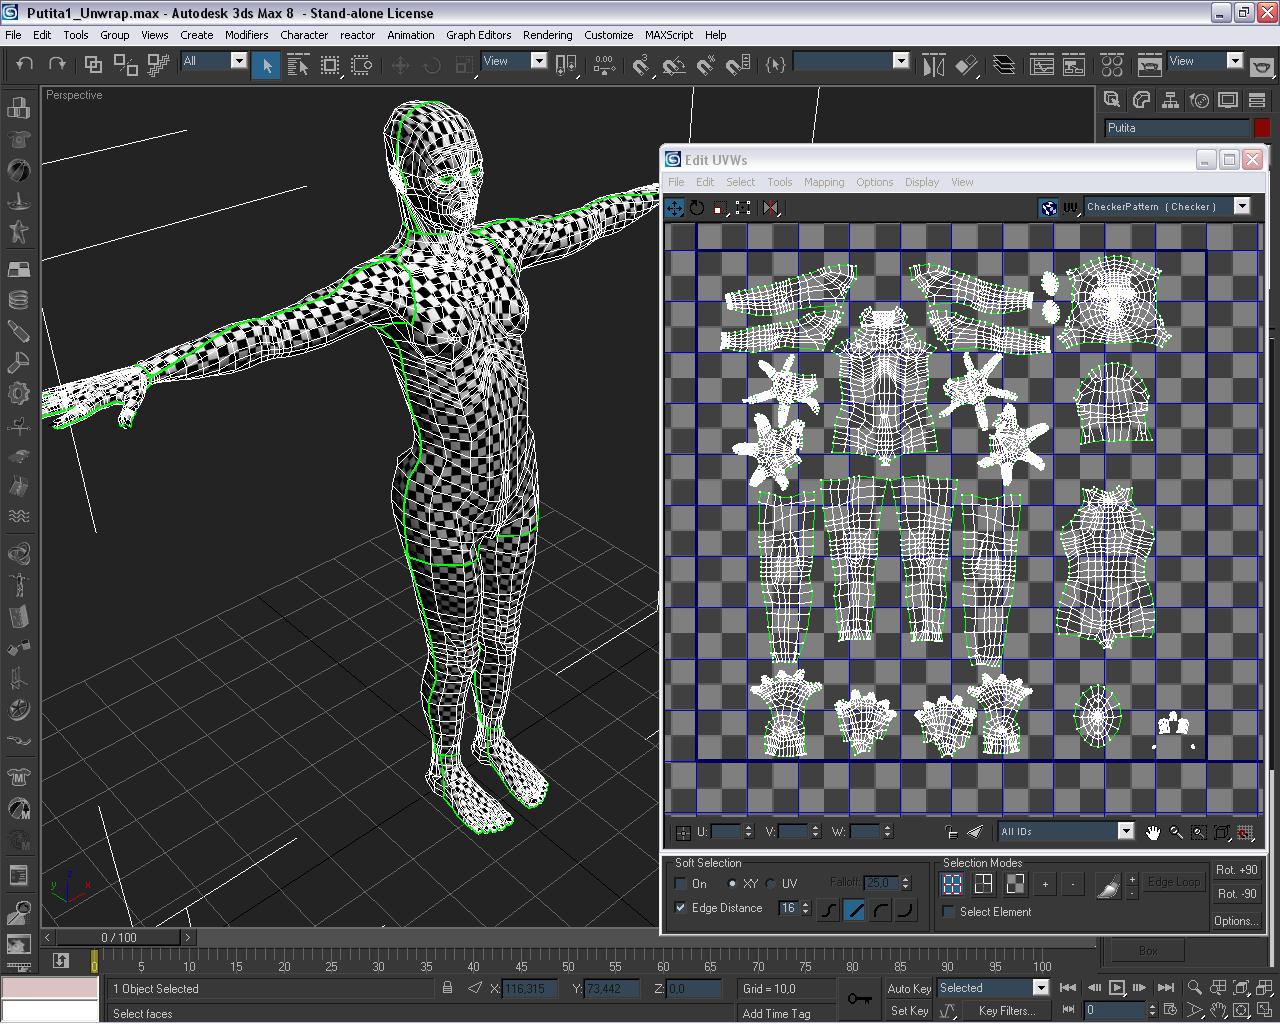Open the Schematic View icon
Viewport: 1280px width, 1024px height.
[x=1074, y=65]
